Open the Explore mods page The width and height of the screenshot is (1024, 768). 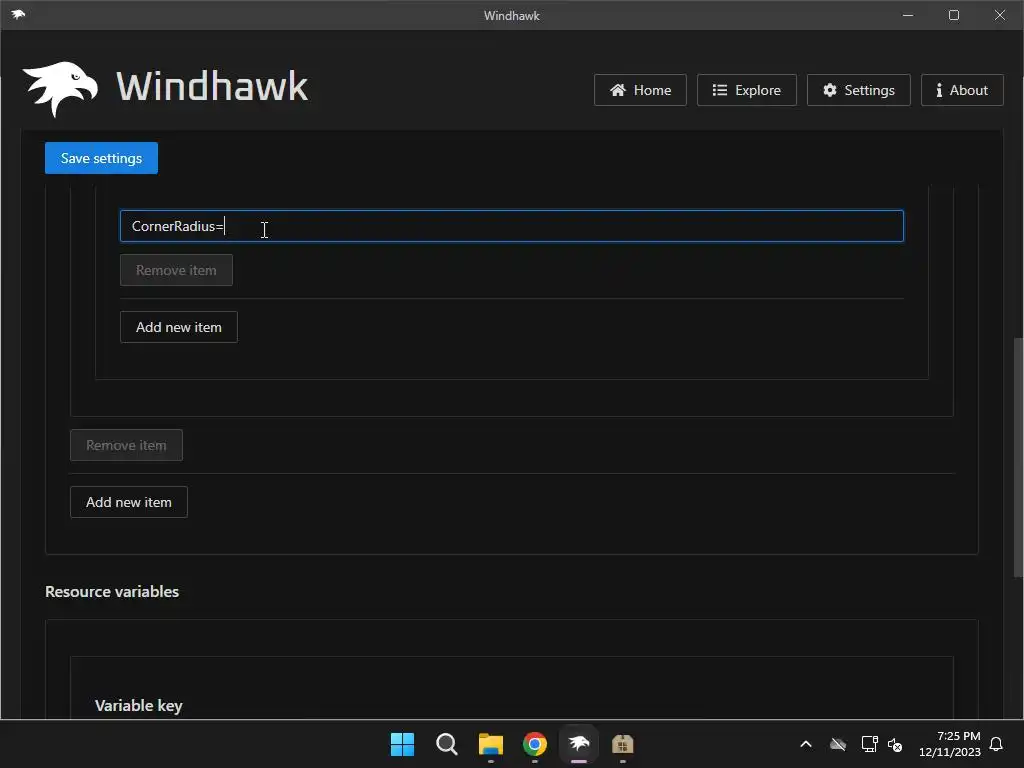[746, 90]
